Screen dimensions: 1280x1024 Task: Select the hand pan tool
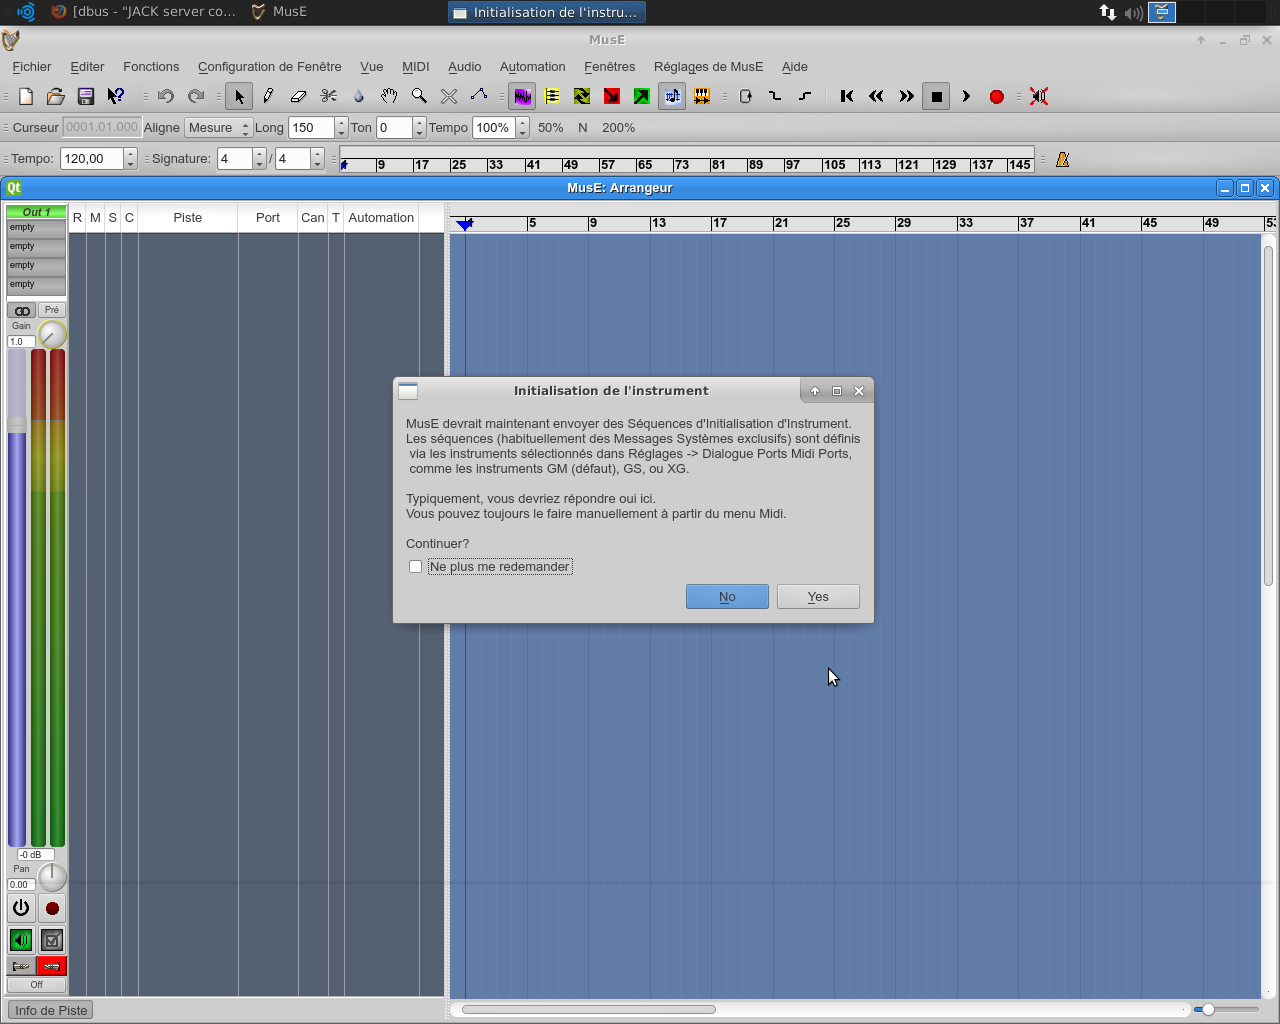pyautogui.click(x=389, y=96)
